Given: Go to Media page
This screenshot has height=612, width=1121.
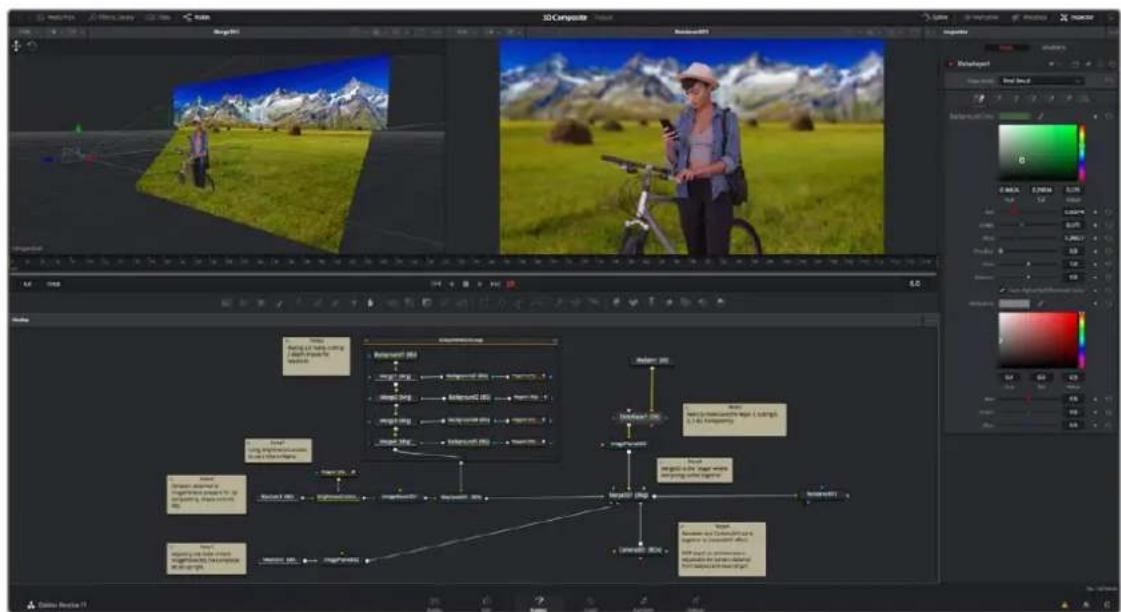Looking at the screenshot, I should point(434,603).
